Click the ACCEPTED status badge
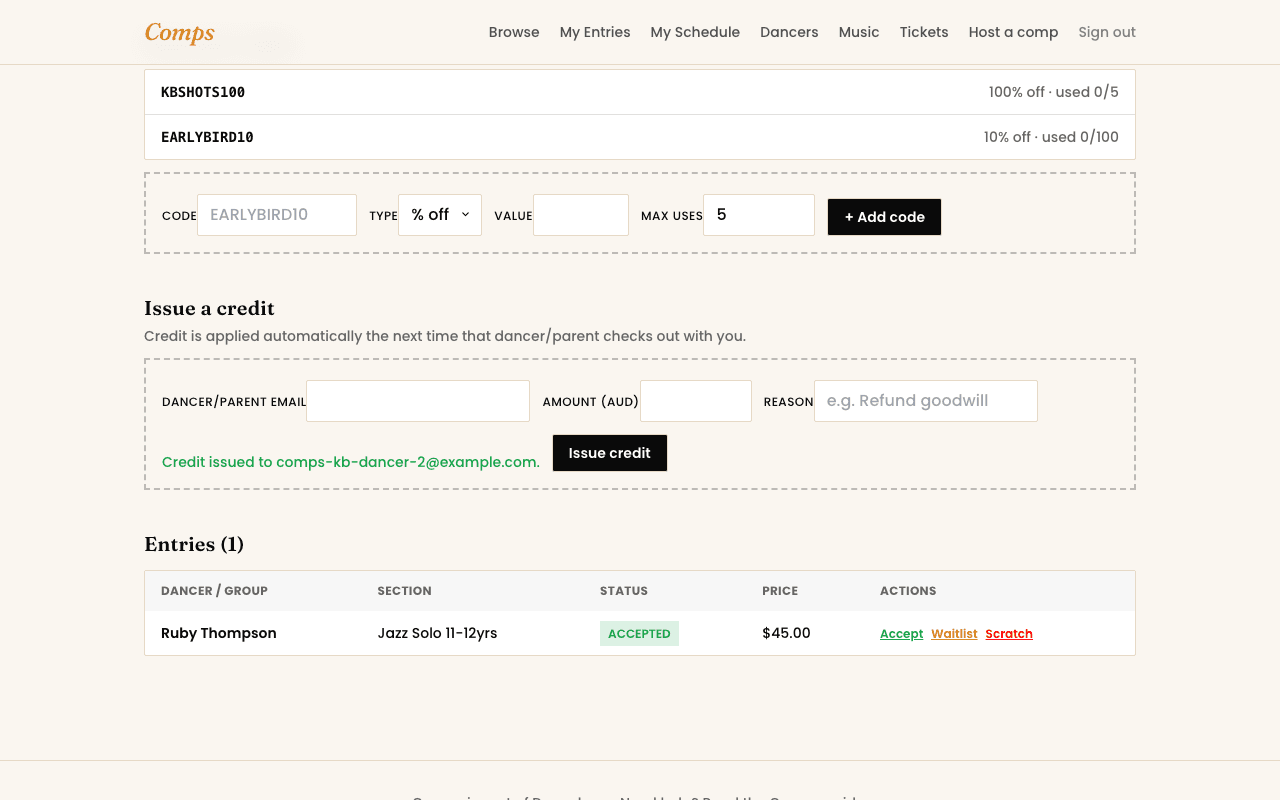 639,633
